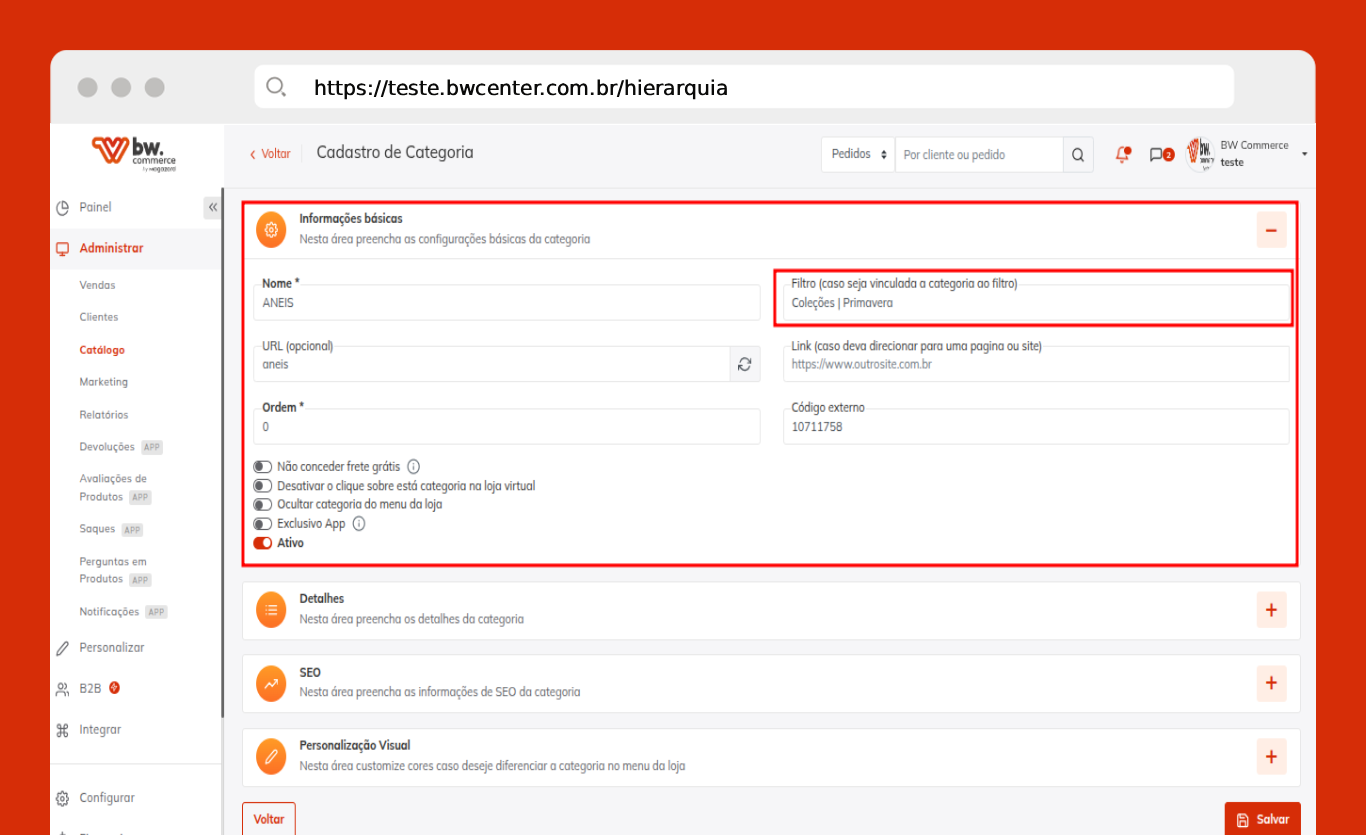Open the notifications bell icon
The height and width of the screenshot is (835, 1366).
coord(1123,154)
